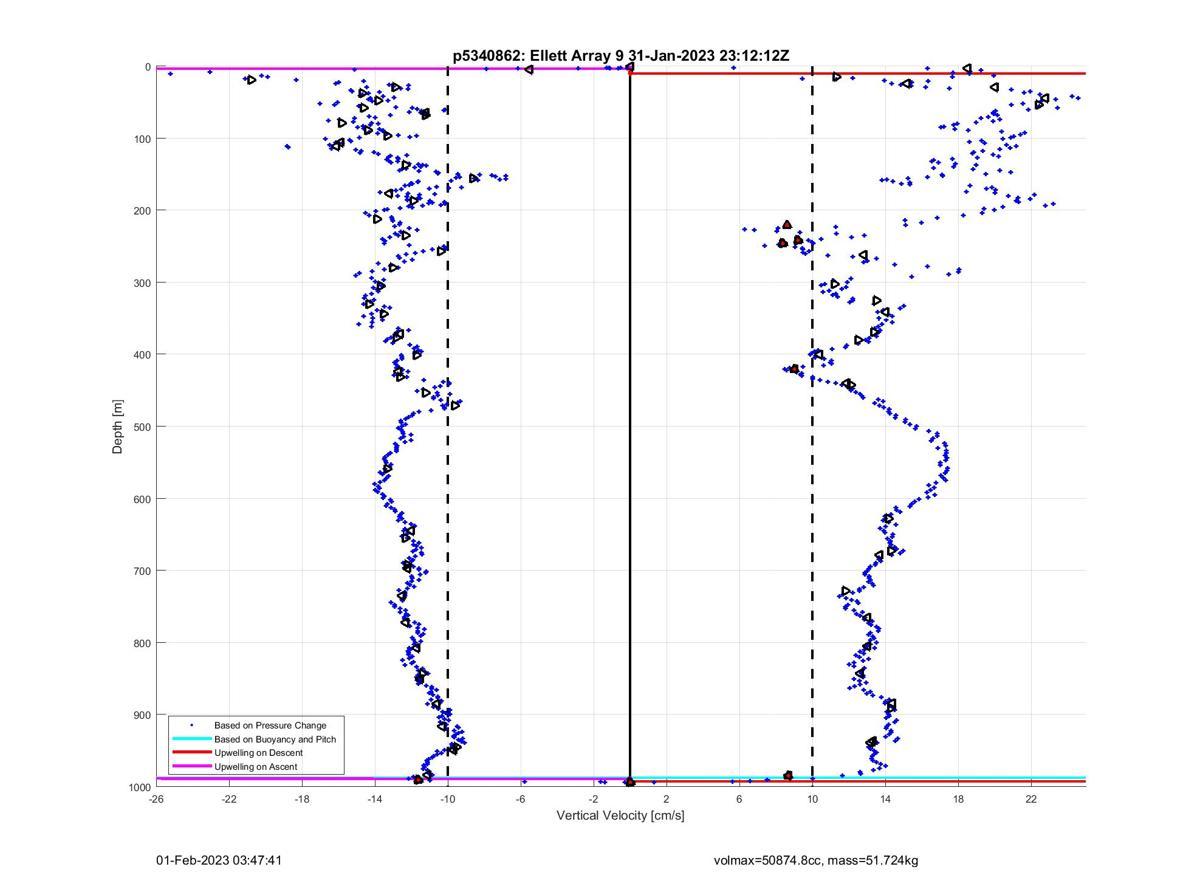Select legend entry Upwelling on Ascent
The width and height of the screenshot is (1200, 885).
point(256,767)
